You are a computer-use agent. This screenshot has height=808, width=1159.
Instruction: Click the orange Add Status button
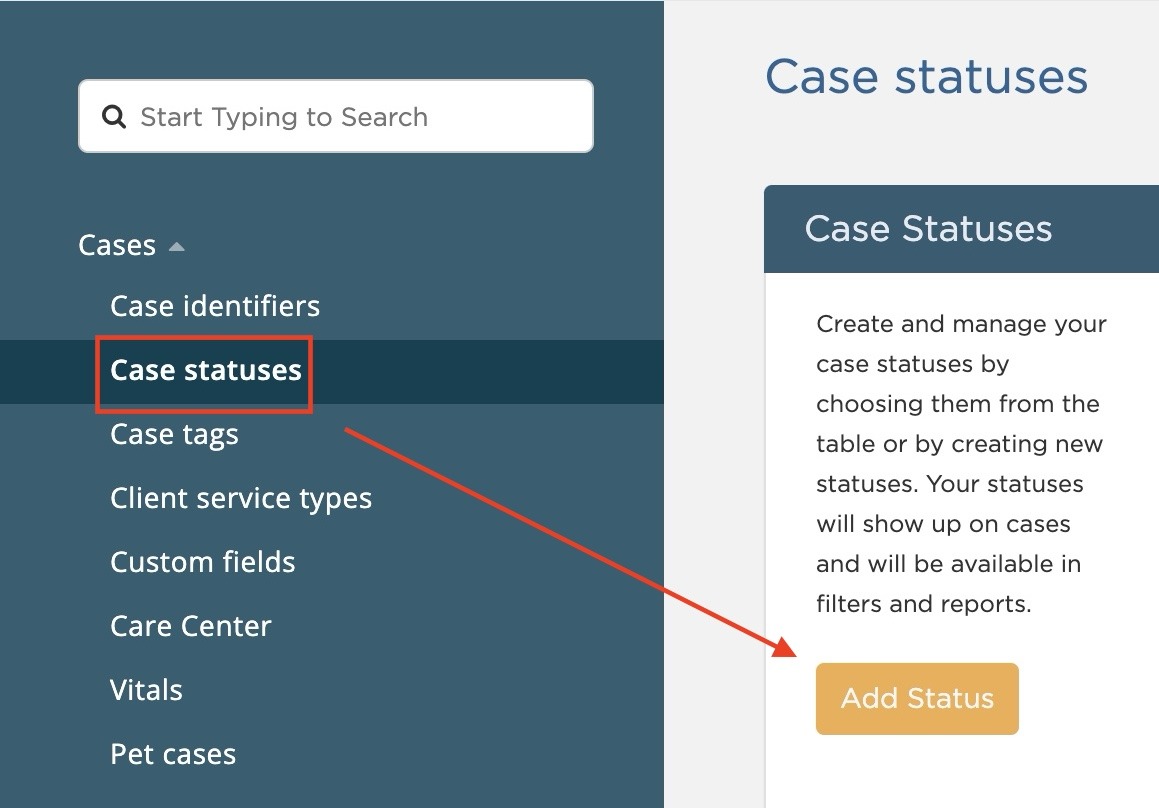pos(917,699)
